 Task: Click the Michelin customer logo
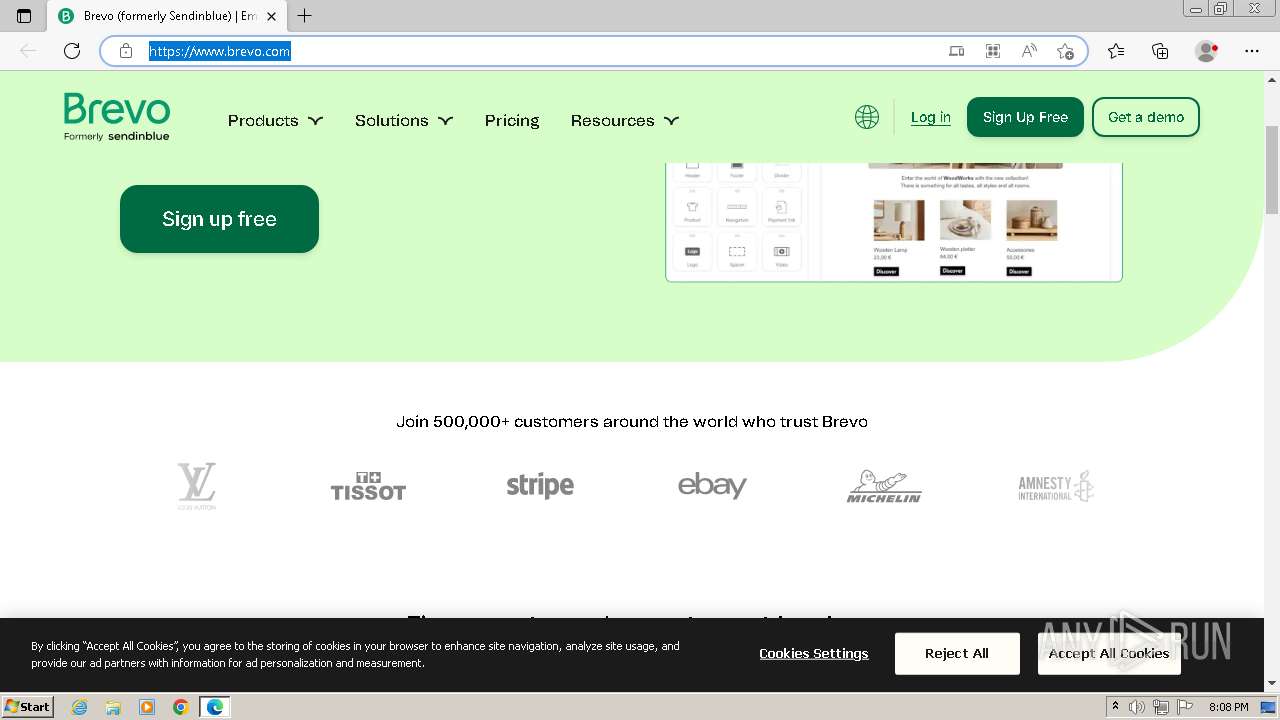coord(884,486)
